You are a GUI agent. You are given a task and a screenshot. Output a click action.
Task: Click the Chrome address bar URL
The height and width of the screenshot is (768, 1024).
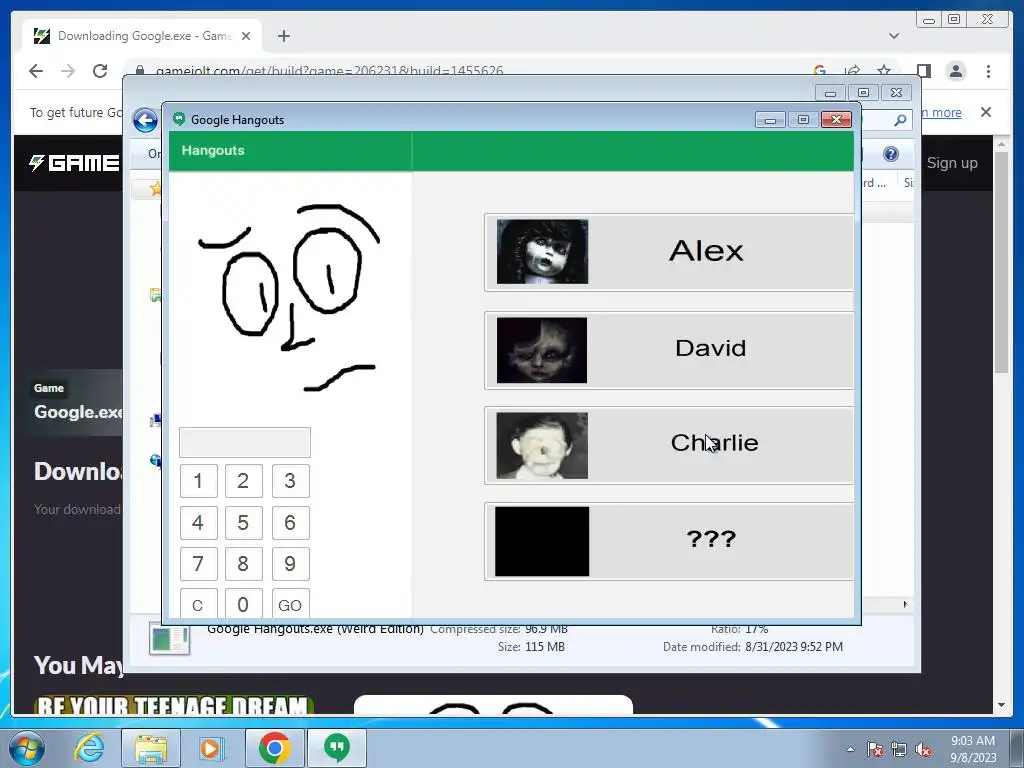329,71
